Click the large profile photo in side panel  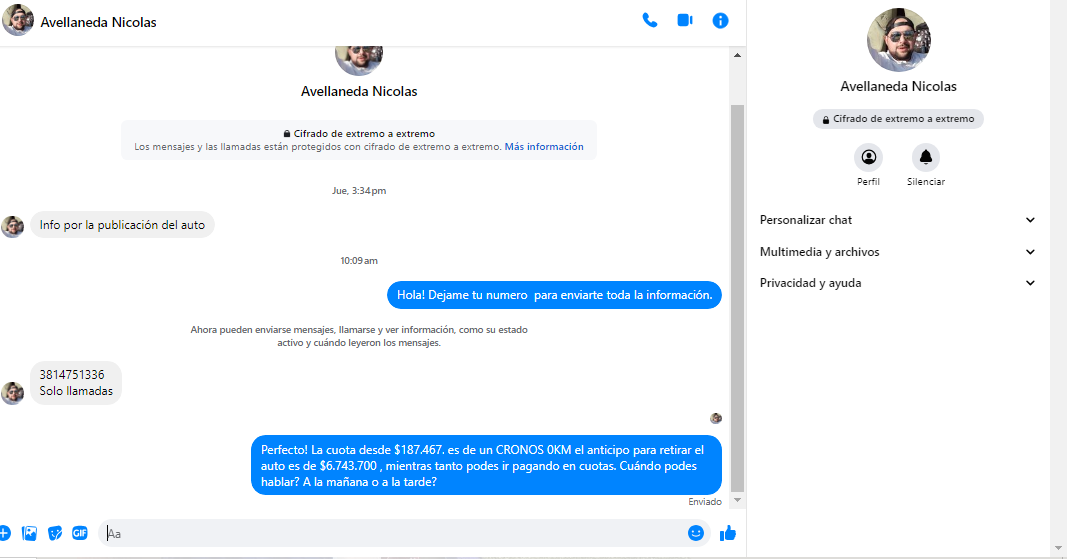[898, 40]
